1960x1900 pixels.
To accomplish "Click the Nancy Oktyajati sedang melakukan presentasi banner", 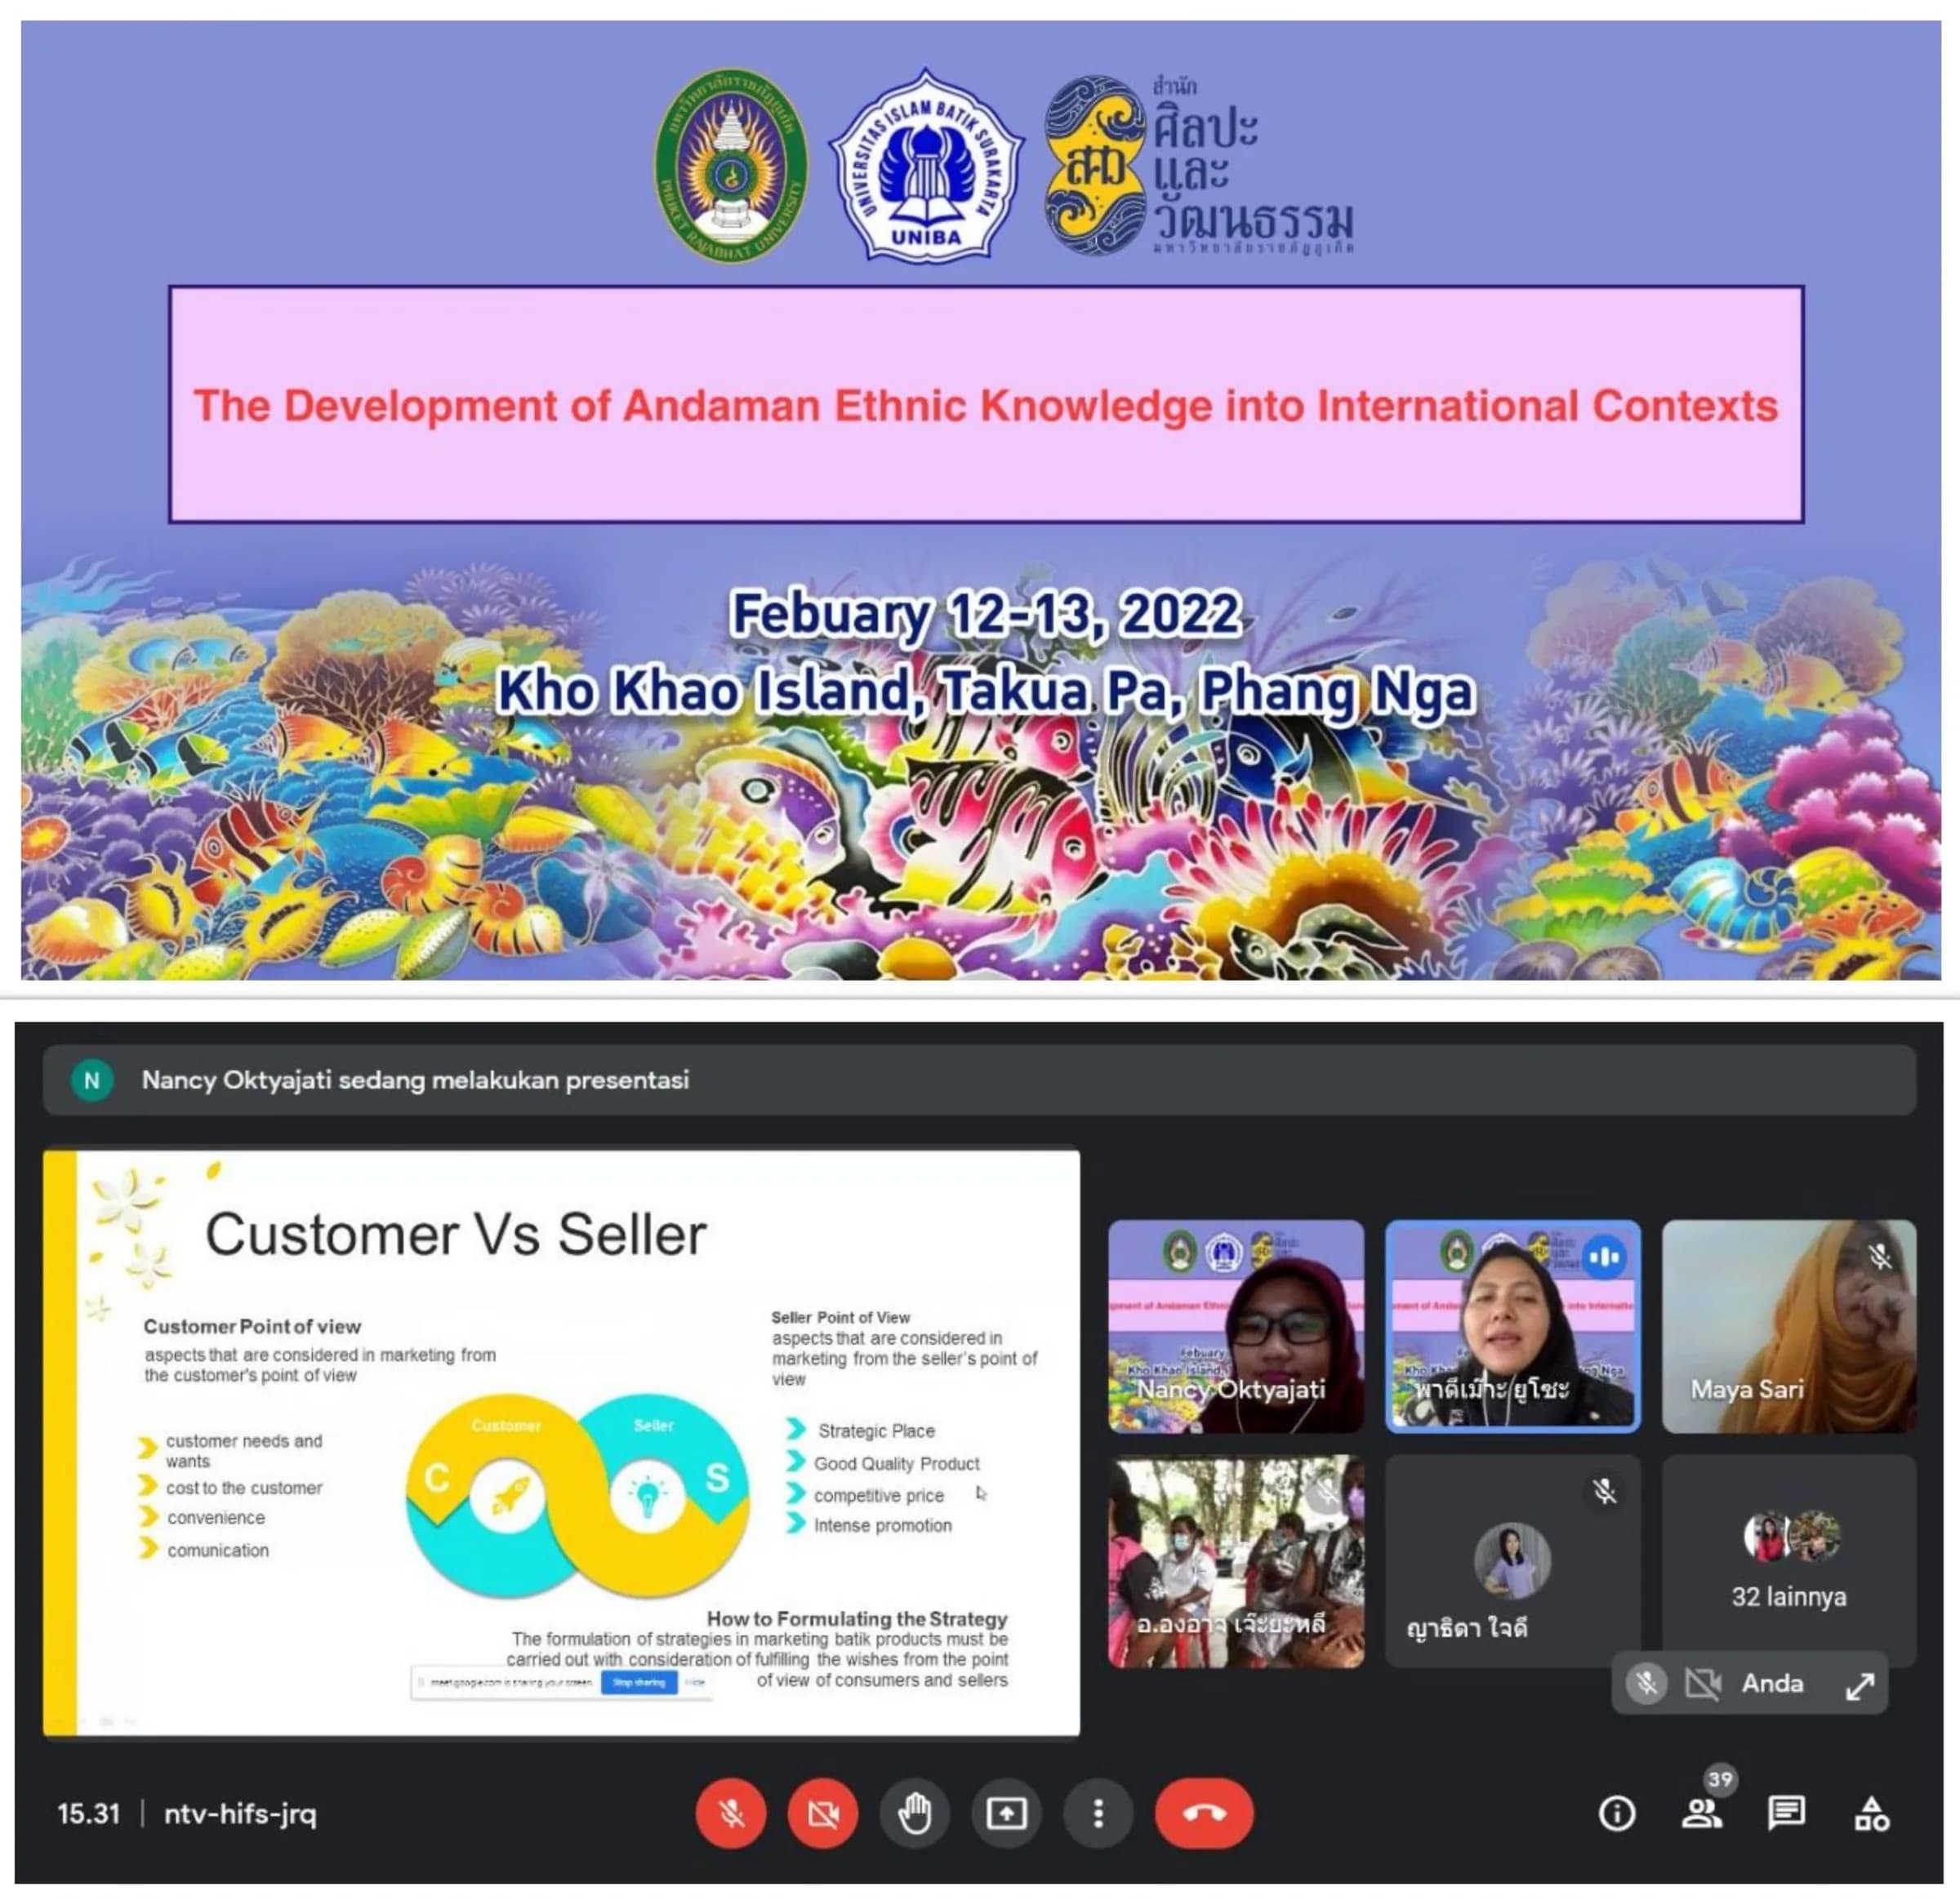I will point(979,1080).
